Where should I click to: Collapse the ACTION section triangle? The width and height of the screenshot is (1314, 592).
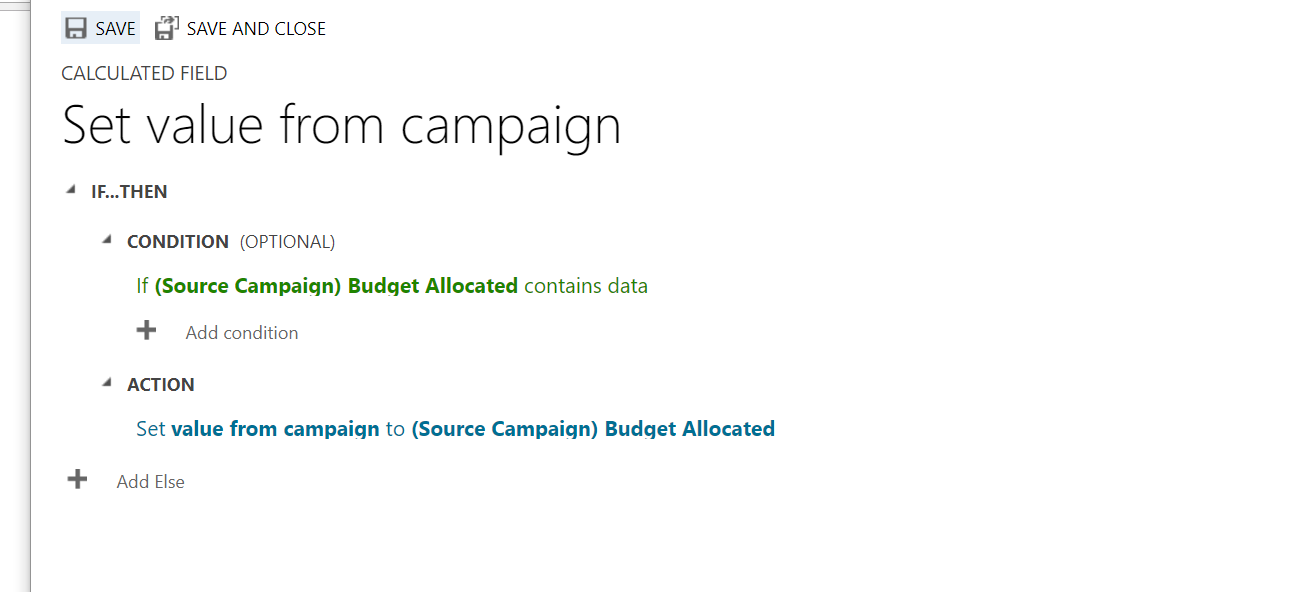pyautogui.click(x=106, y=383)
